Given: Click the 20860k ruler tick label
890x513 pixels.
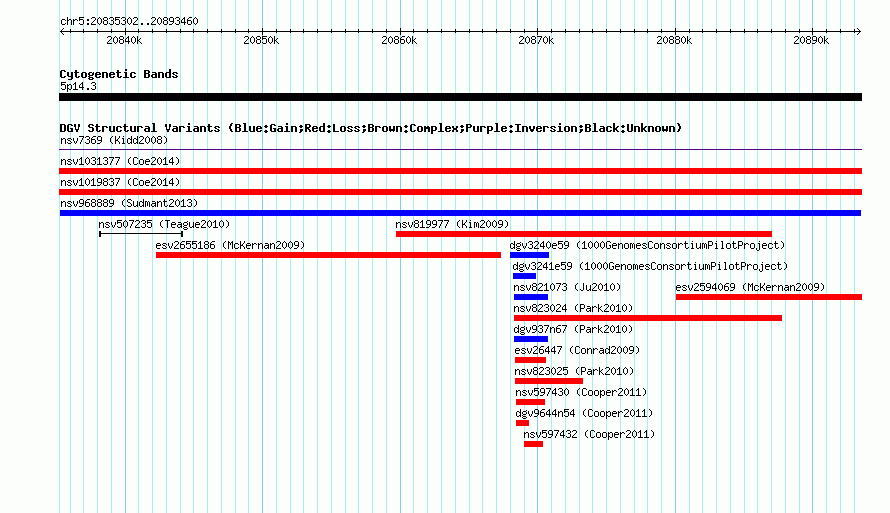Looking at the screenshot, I should (x=399, y=40).
